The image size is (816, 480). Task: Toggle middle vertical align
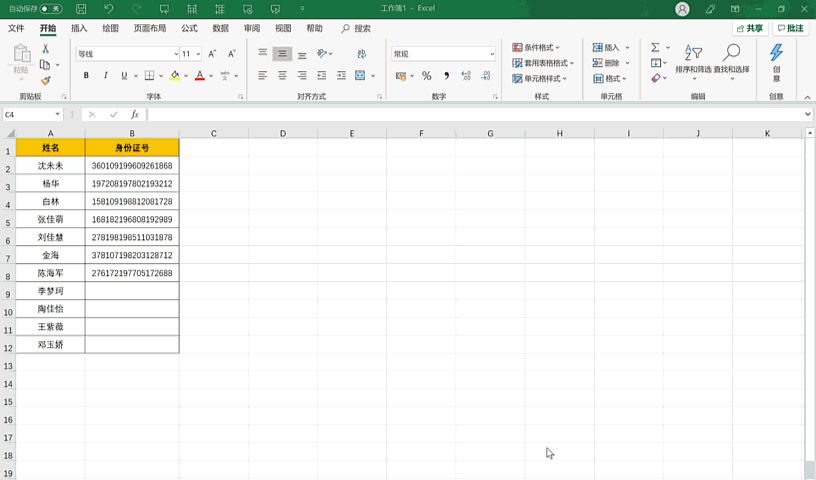point(282,53)
